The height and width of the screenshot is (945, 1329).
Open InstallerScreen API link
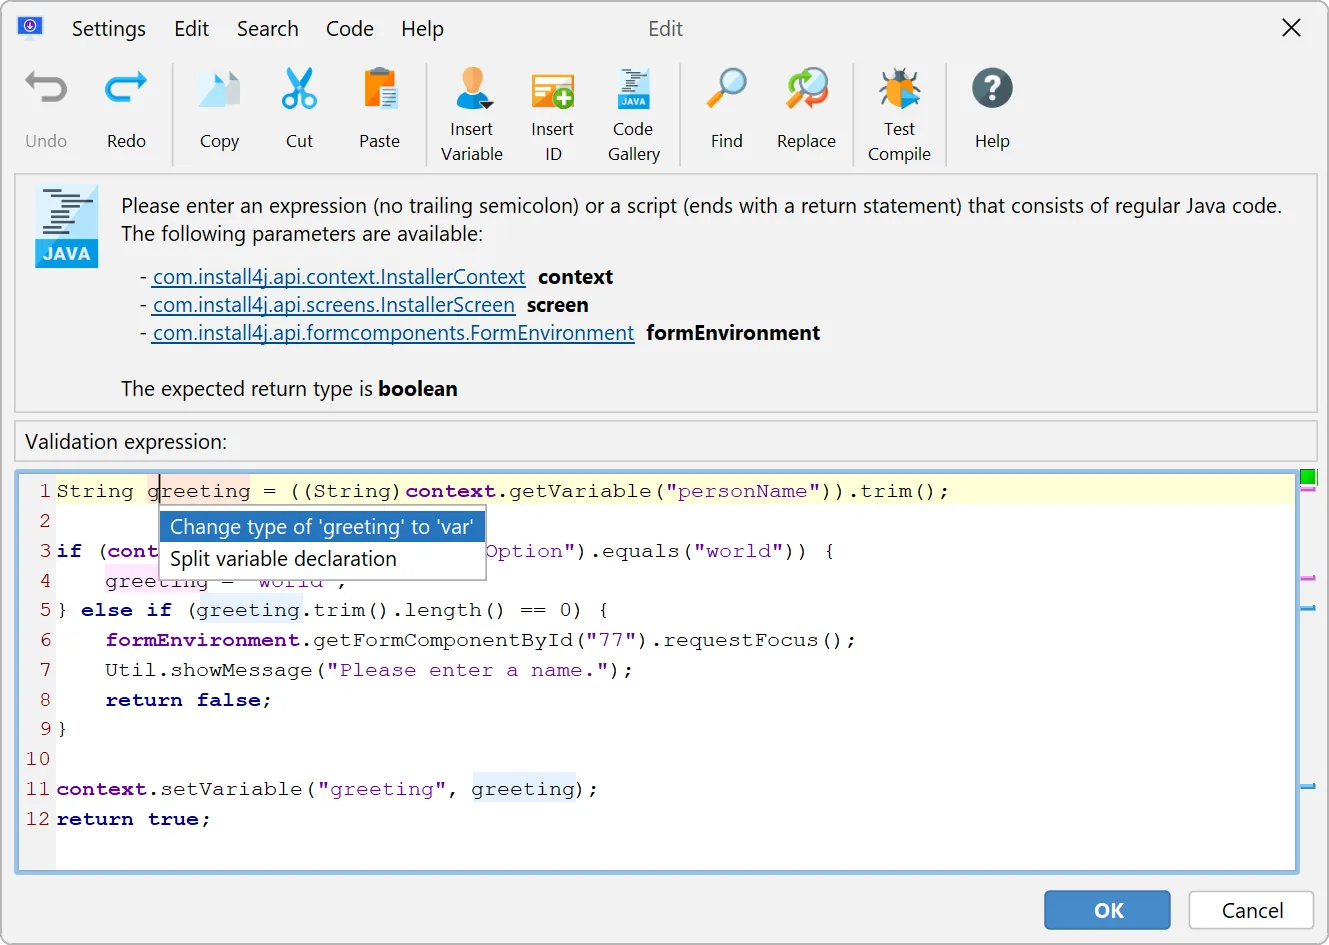click(x=334, y=305)
